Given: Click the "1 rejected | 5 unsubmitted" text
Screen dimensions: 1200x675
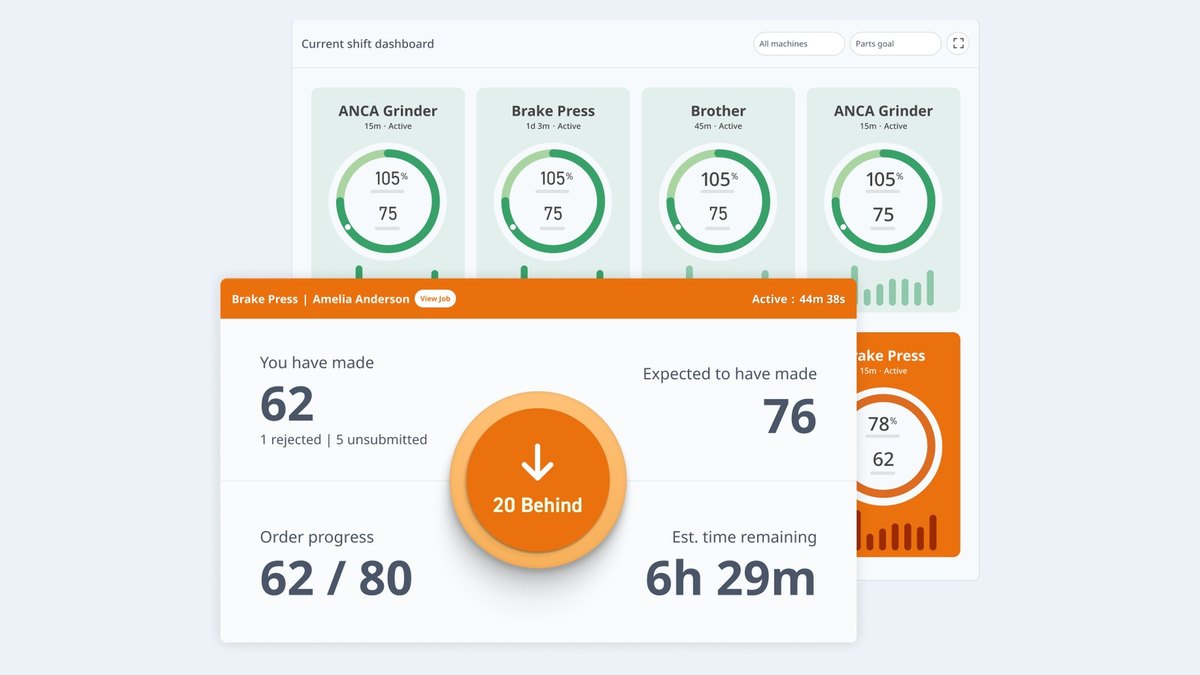Looking at the screenshot, I should [343, 439].
